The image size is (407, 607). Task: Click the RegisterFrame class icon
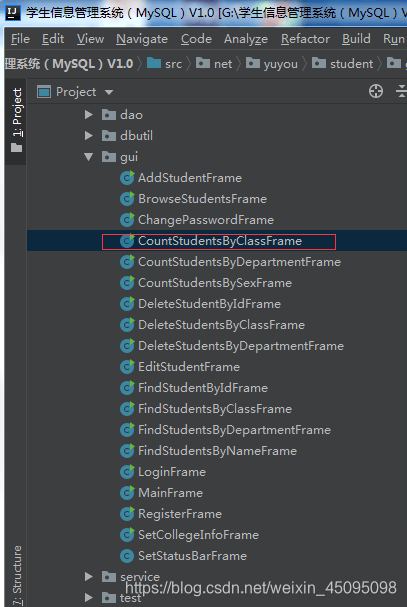click(127, 514)
